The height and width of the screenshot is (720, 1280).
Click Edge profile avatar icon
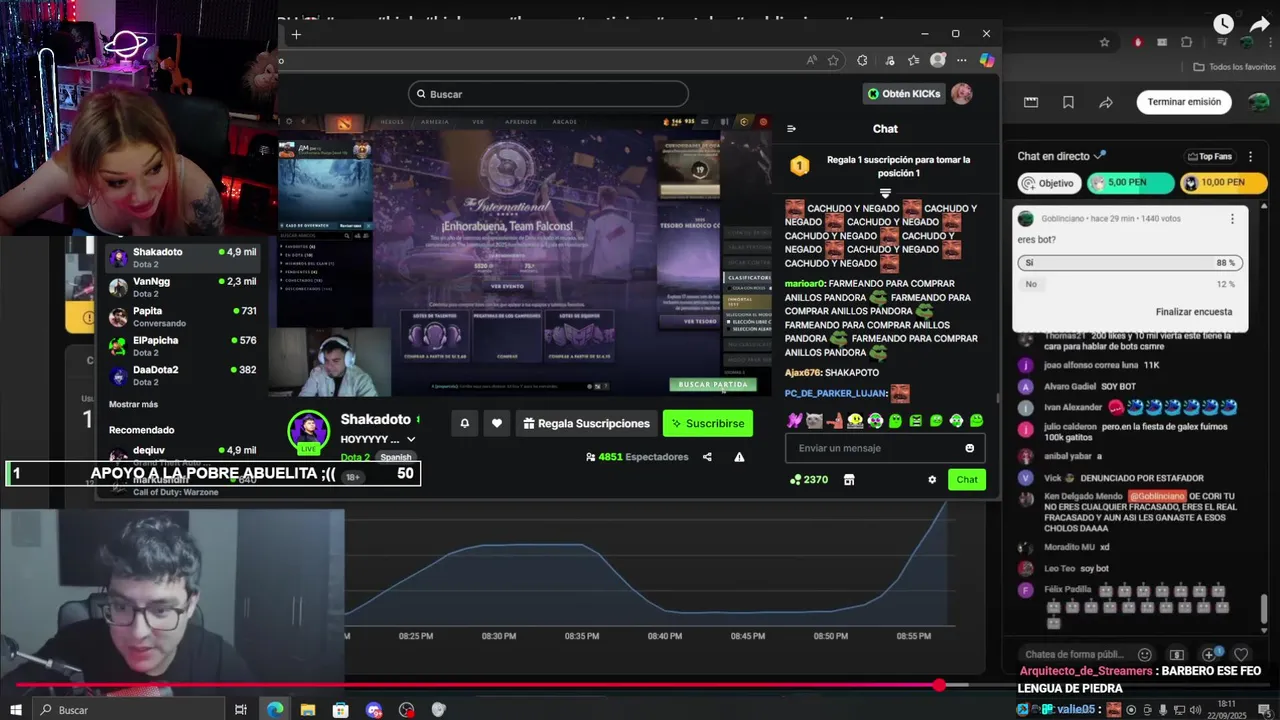[938, 61]
